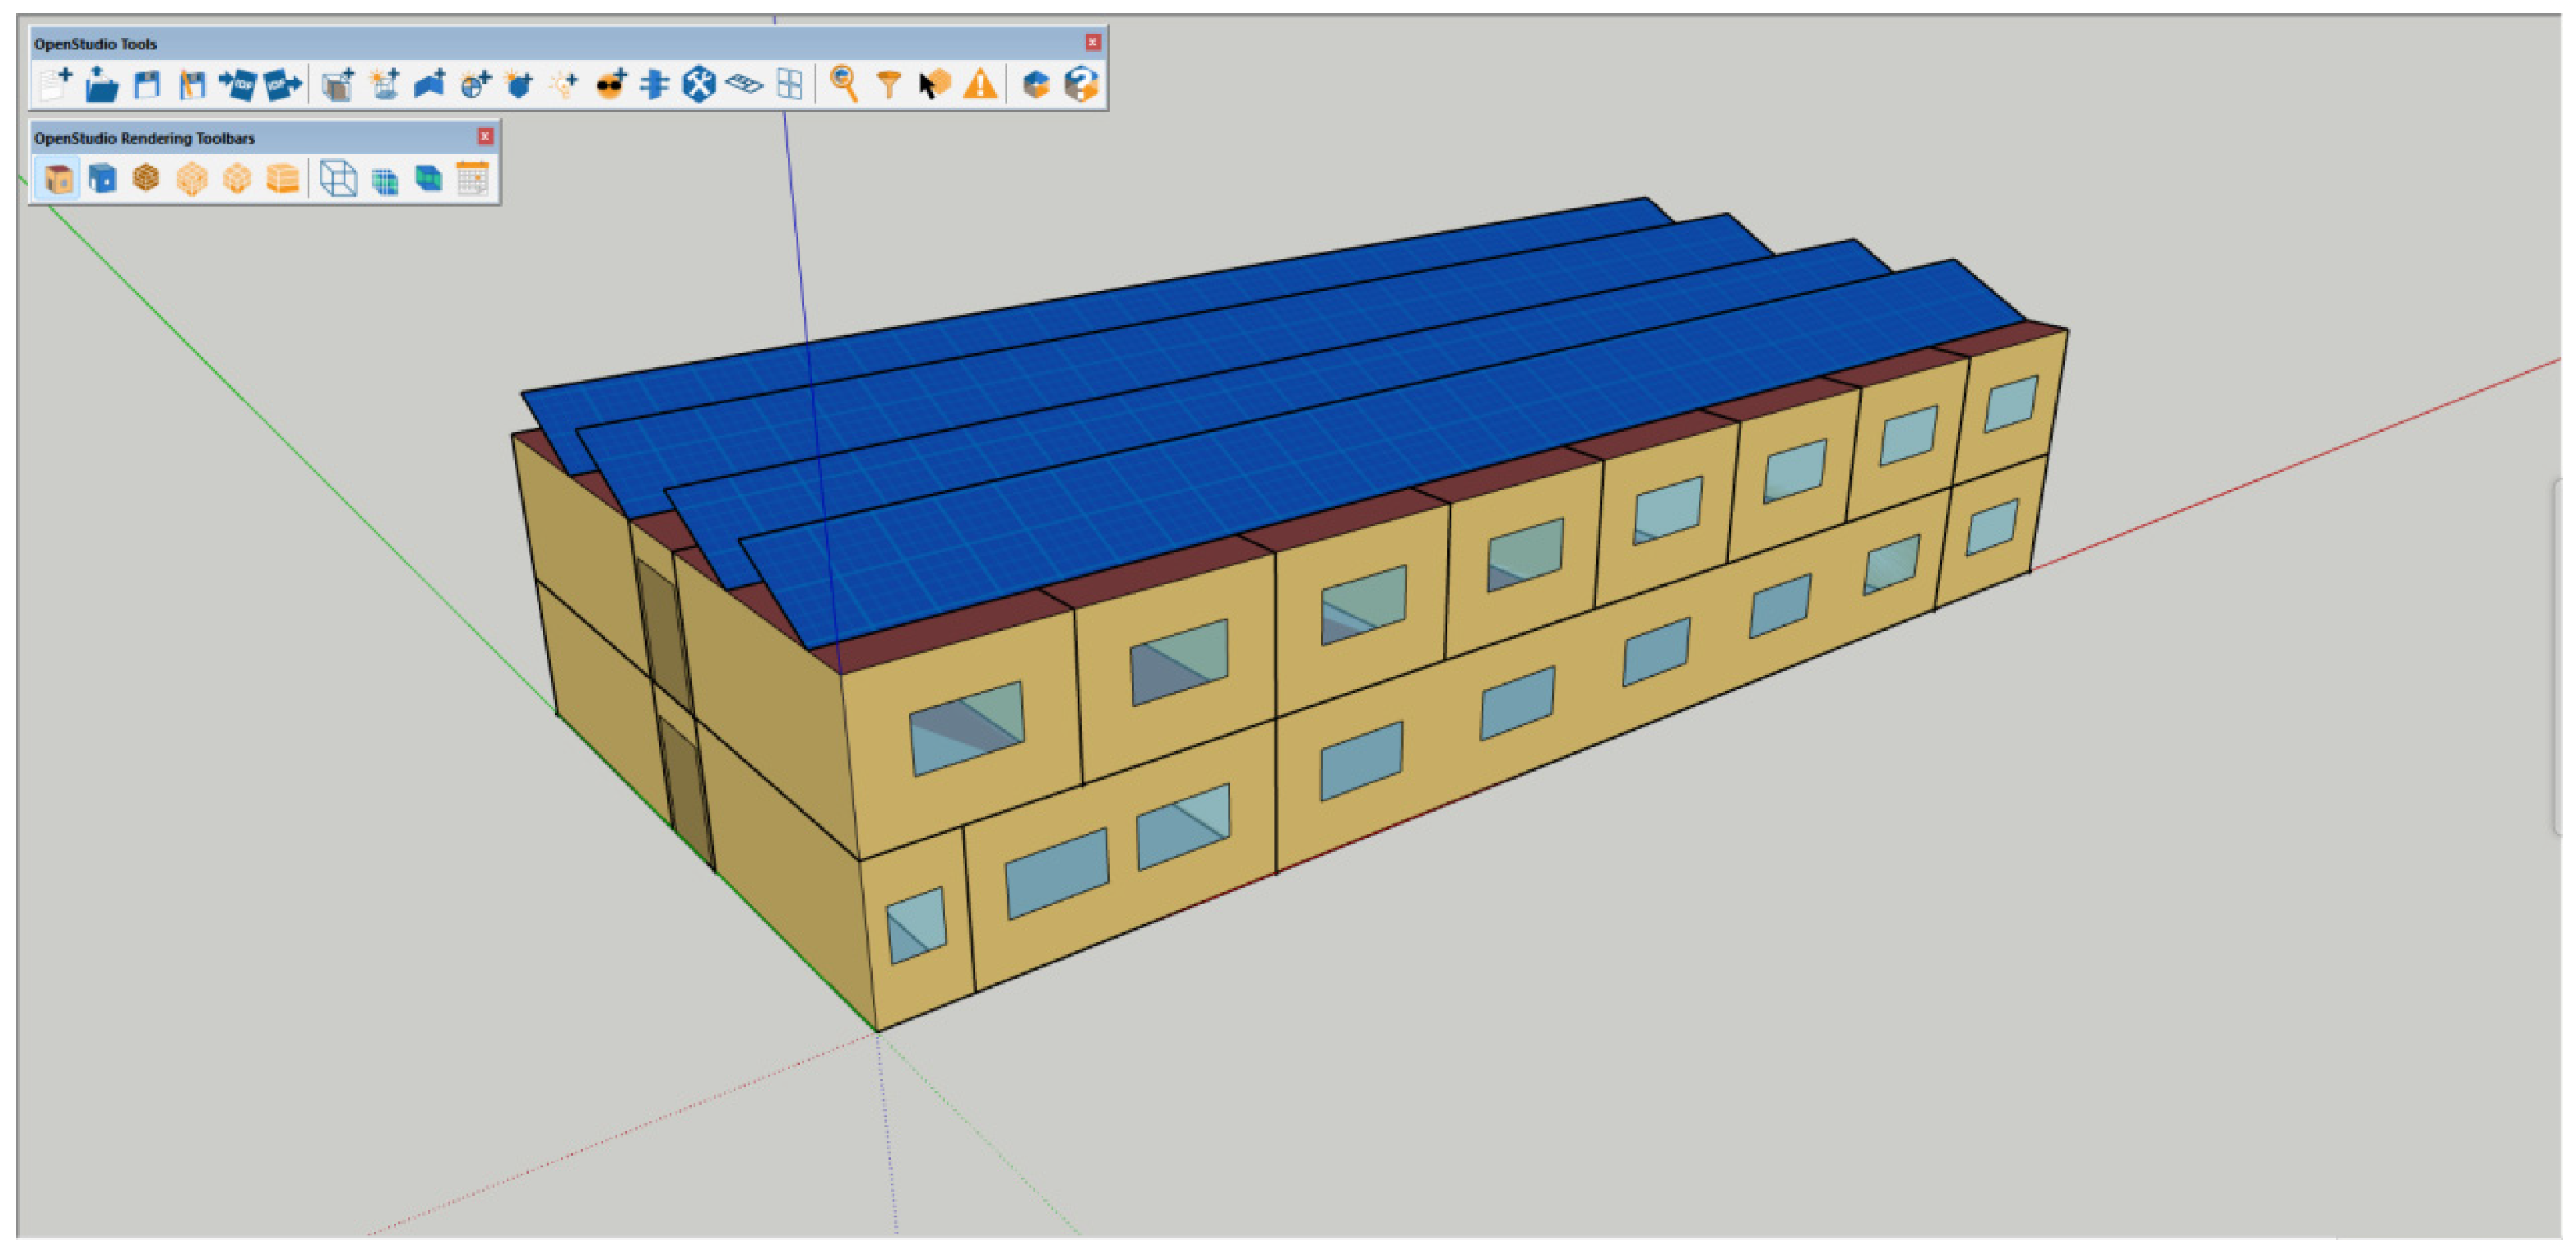Screen dimensions: 2576x1259
Task: Render by Thermal Zone
Action: click(237, 179)
